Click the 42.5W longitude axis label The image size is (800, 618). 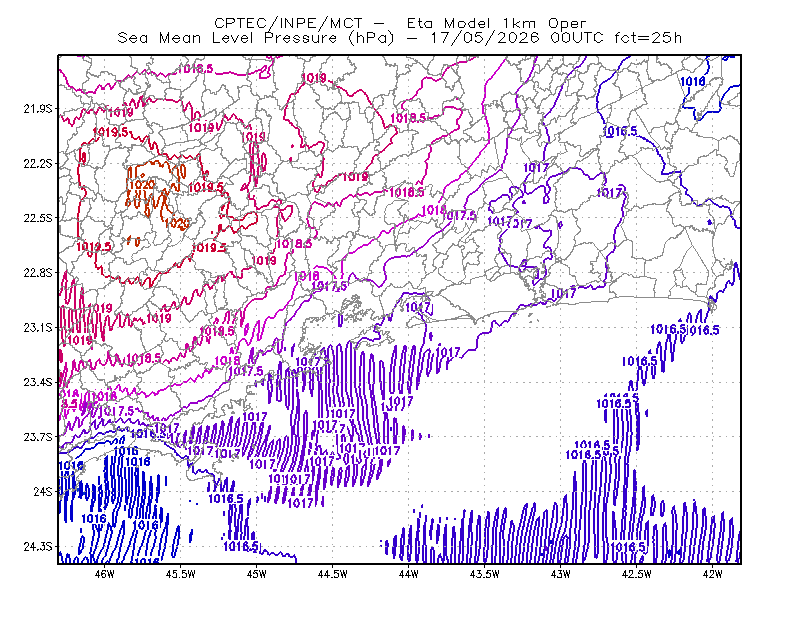pyautogui.click(x=637, y=574)
